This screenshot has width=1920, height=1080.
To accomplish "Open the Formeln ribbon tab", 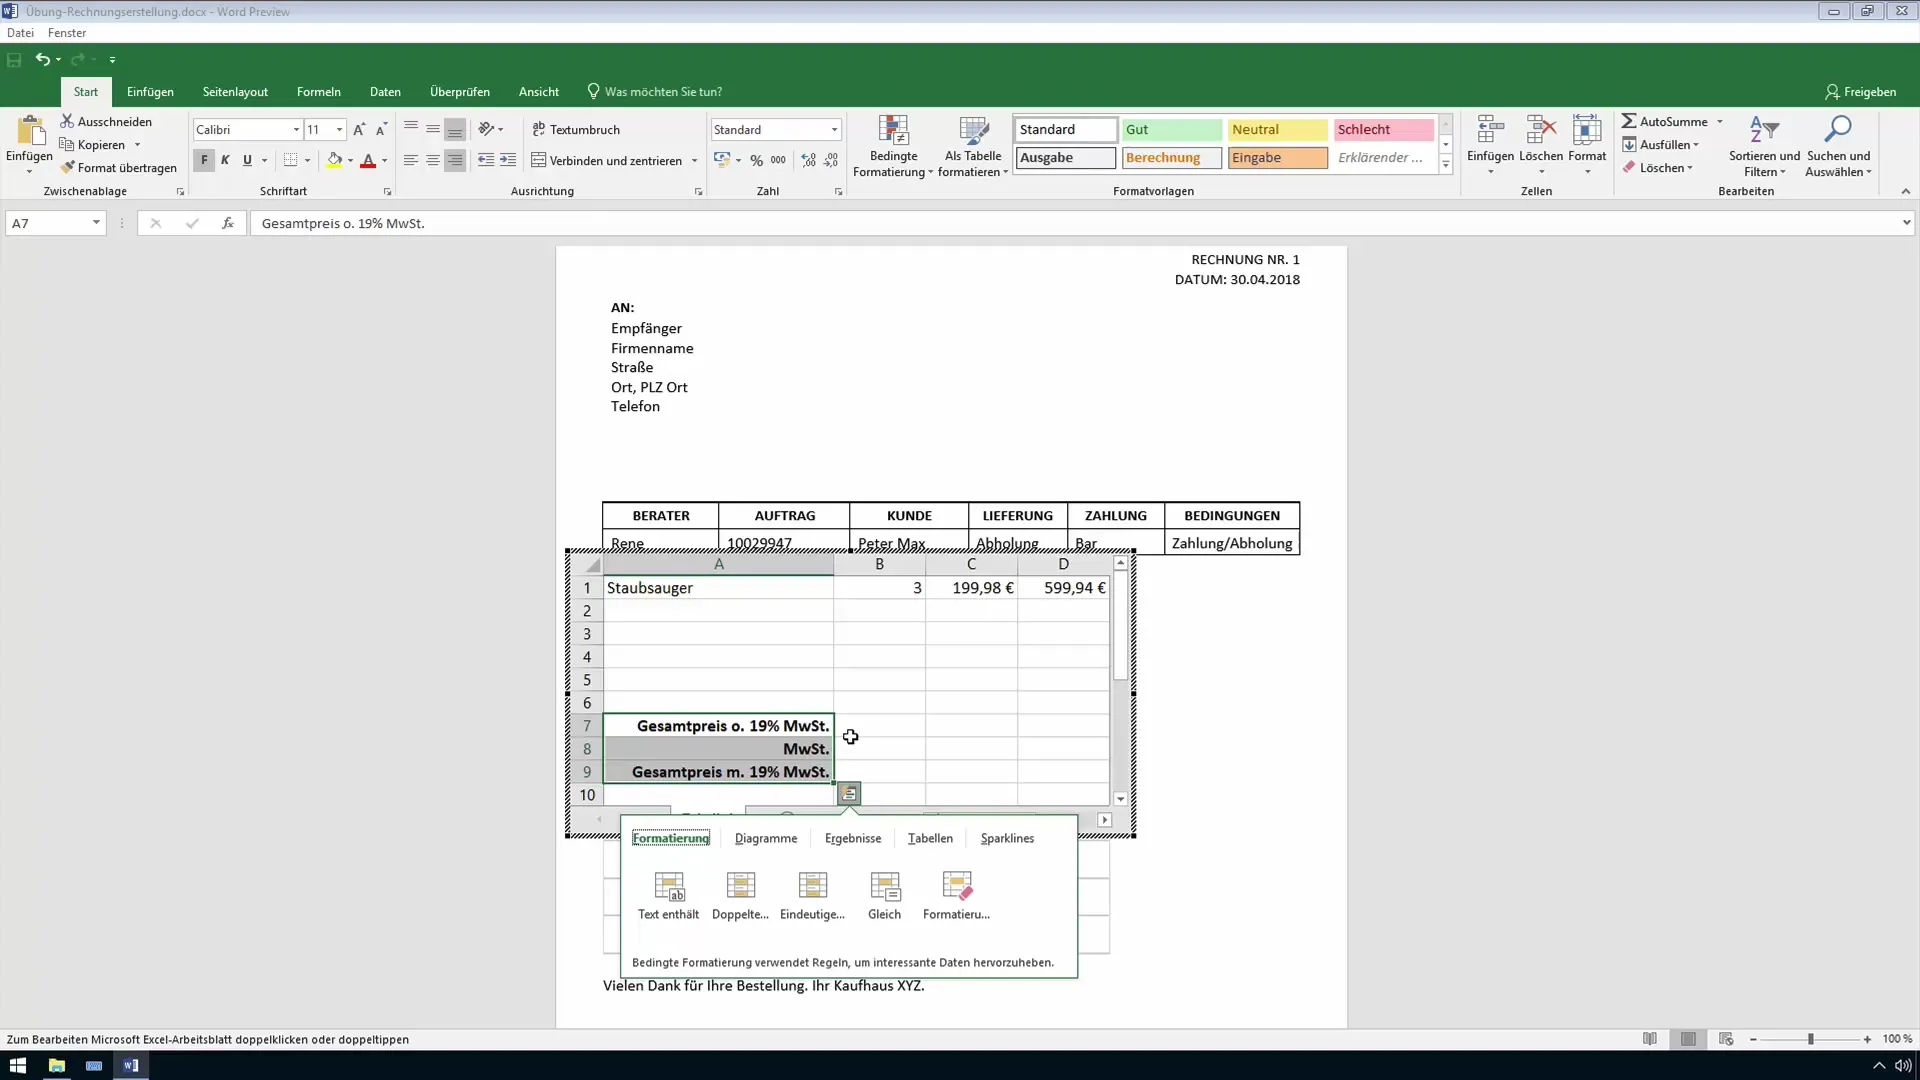I will tap(319, 92).
